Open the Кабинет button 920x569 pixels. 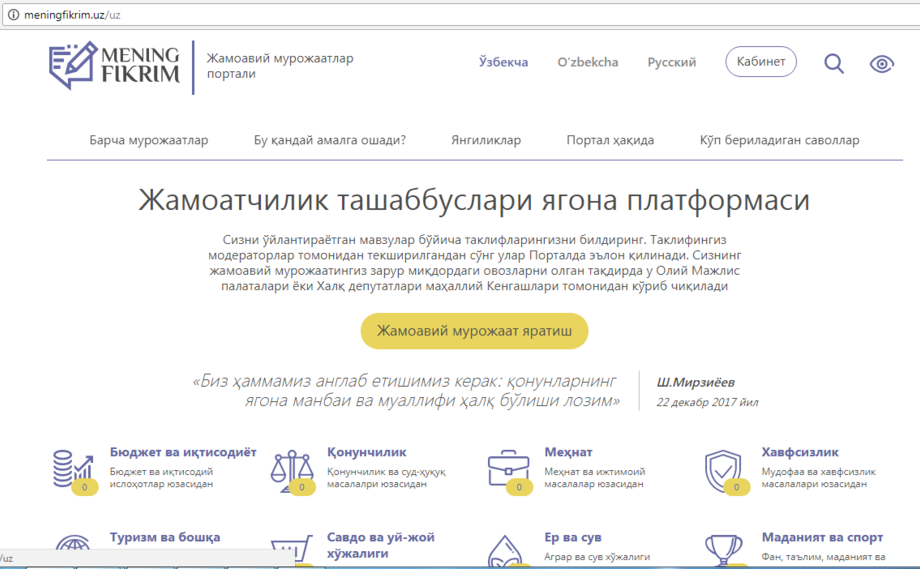pos(761,62)
